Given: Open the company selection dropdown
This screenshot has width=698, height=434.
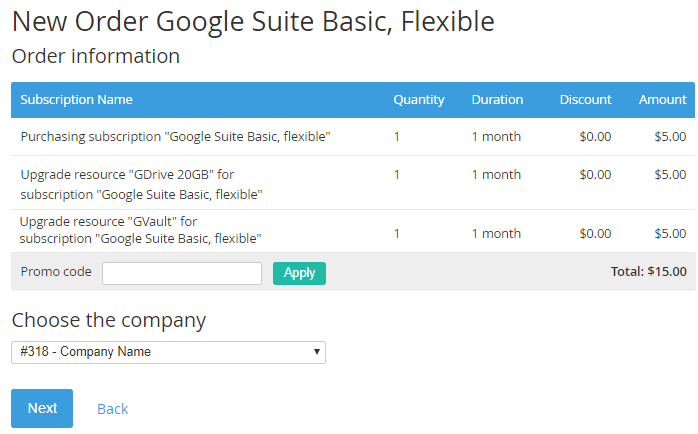Looking at the screenshot, I should [168, 352].
